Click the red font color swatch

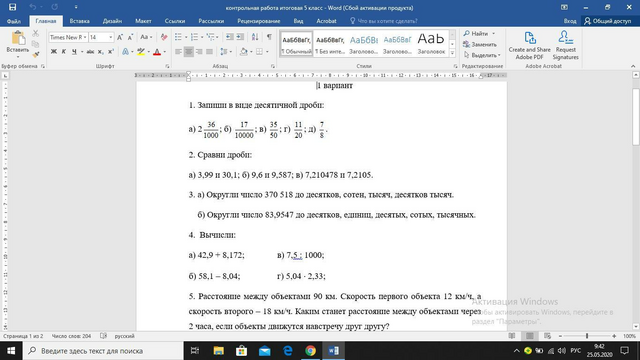coord(157,52)
